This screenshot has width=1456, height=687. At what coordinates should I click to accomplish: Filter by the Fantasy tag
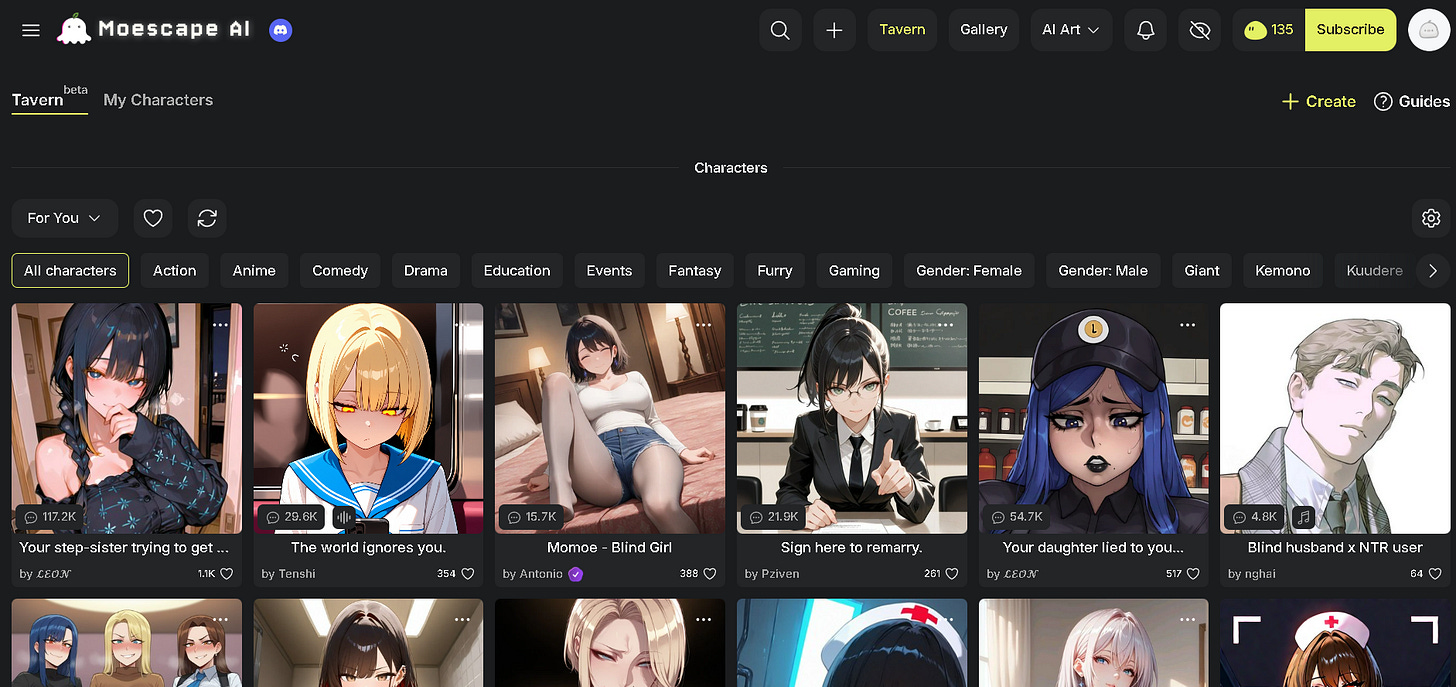pos(695,270)
